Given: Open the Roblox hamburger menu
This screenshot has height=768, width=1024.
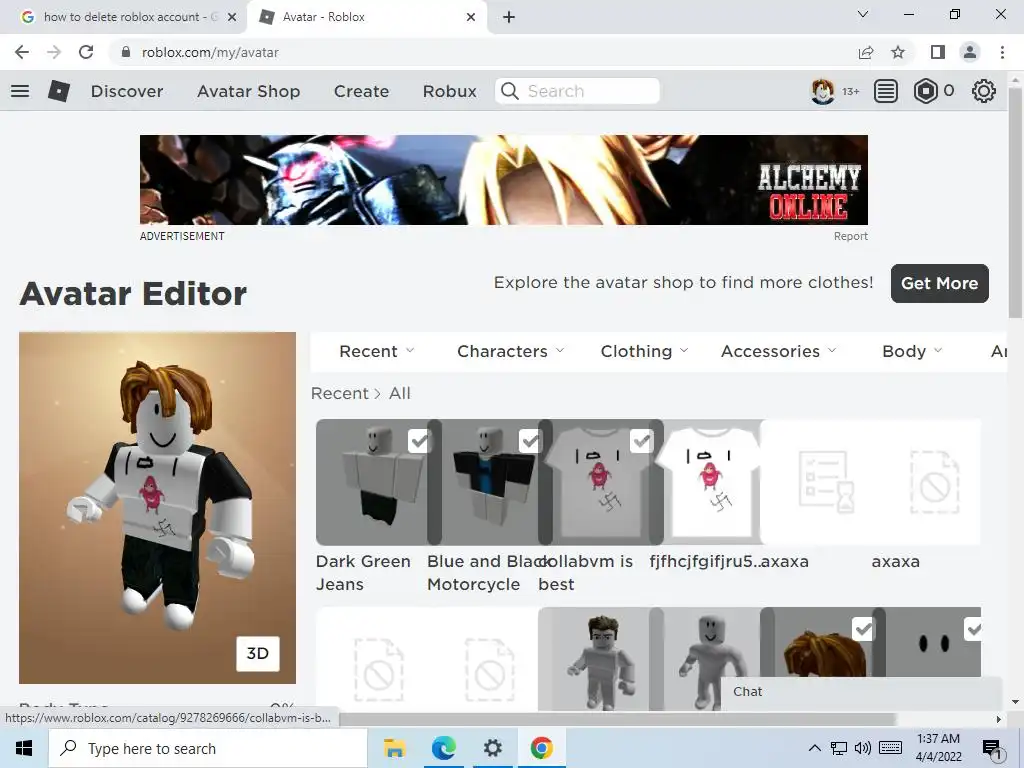Looking at the screenshot, I should coord(20,91).
